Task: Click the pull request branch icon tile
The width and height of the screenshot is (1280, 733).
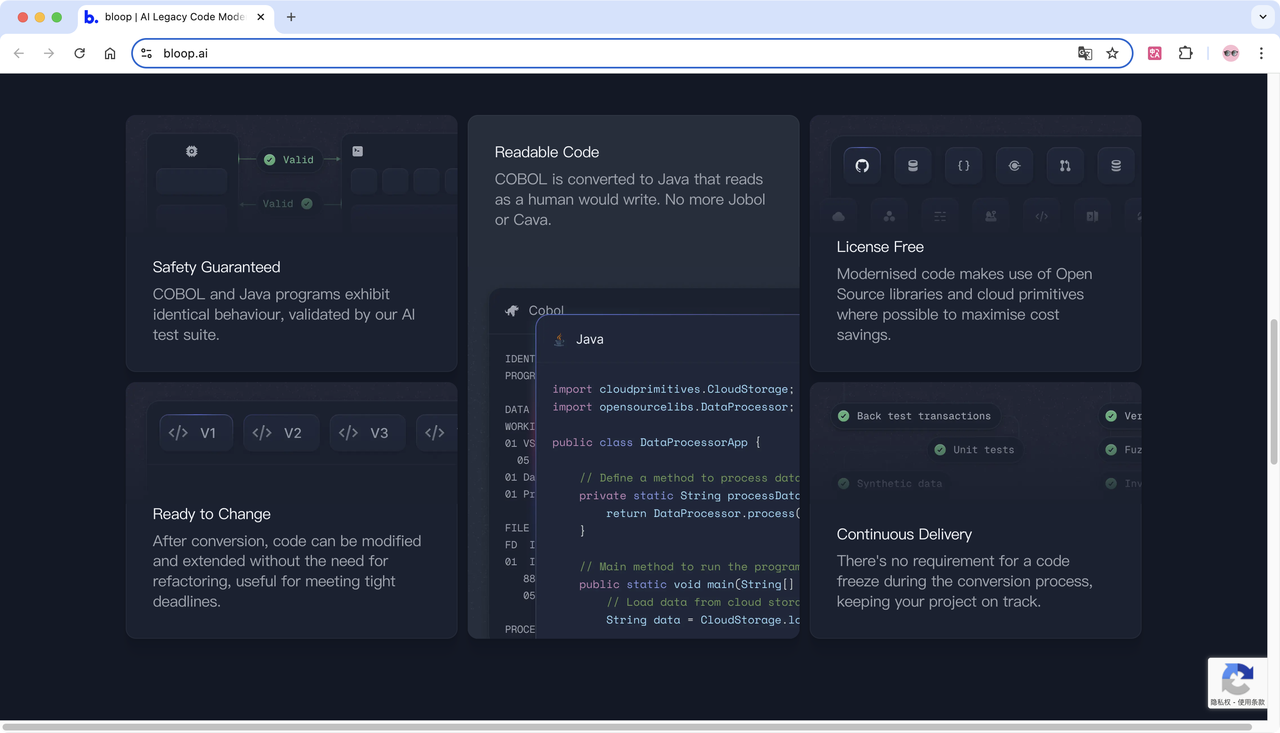Action: pos(1065,166)
